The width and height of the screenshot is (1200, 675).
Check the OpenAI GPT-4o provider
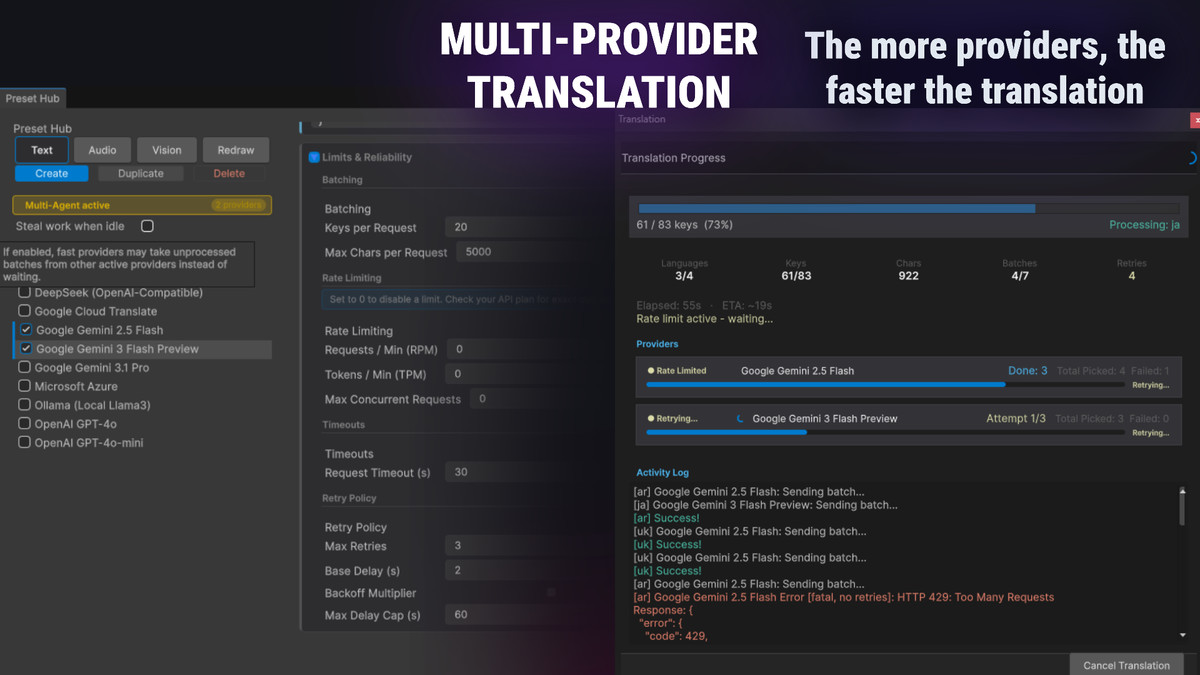point(24,423)
